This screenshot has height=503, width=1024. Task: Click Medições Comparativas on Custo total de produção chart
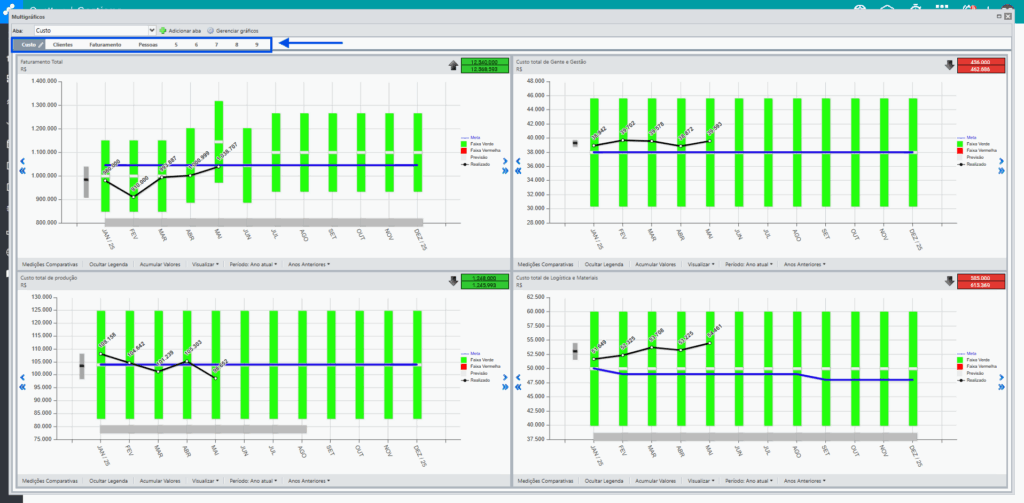coord(50,481)
